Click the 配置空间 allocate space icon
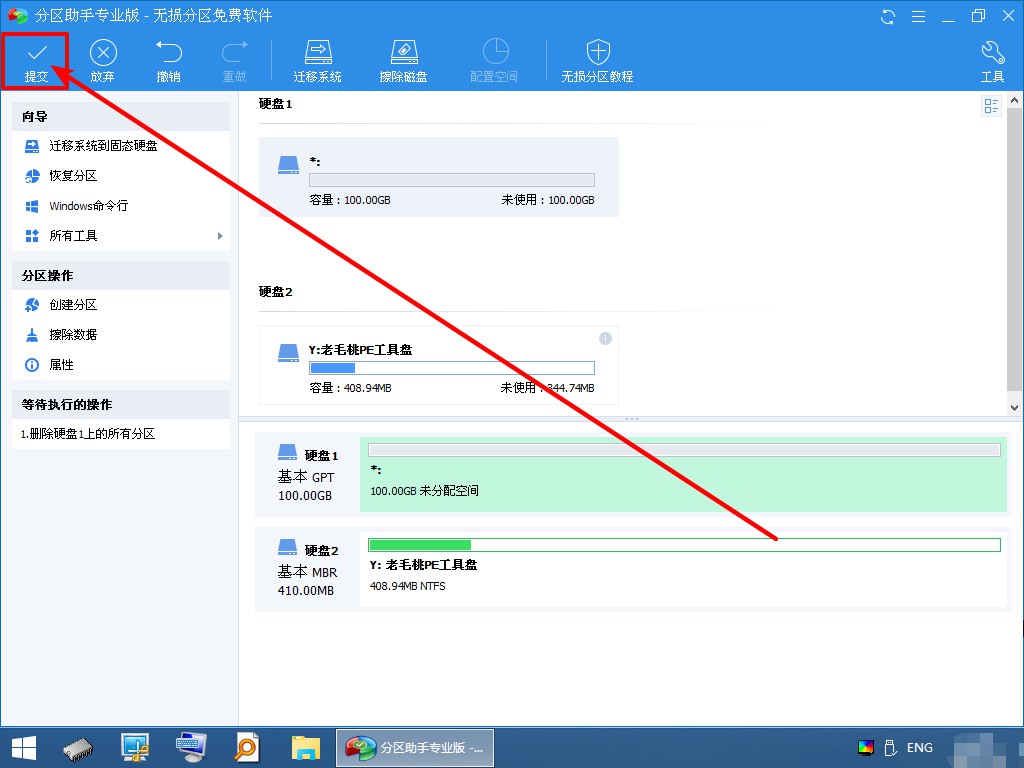The width and height of the screenshot is (1024, 768). coord(494,61)
